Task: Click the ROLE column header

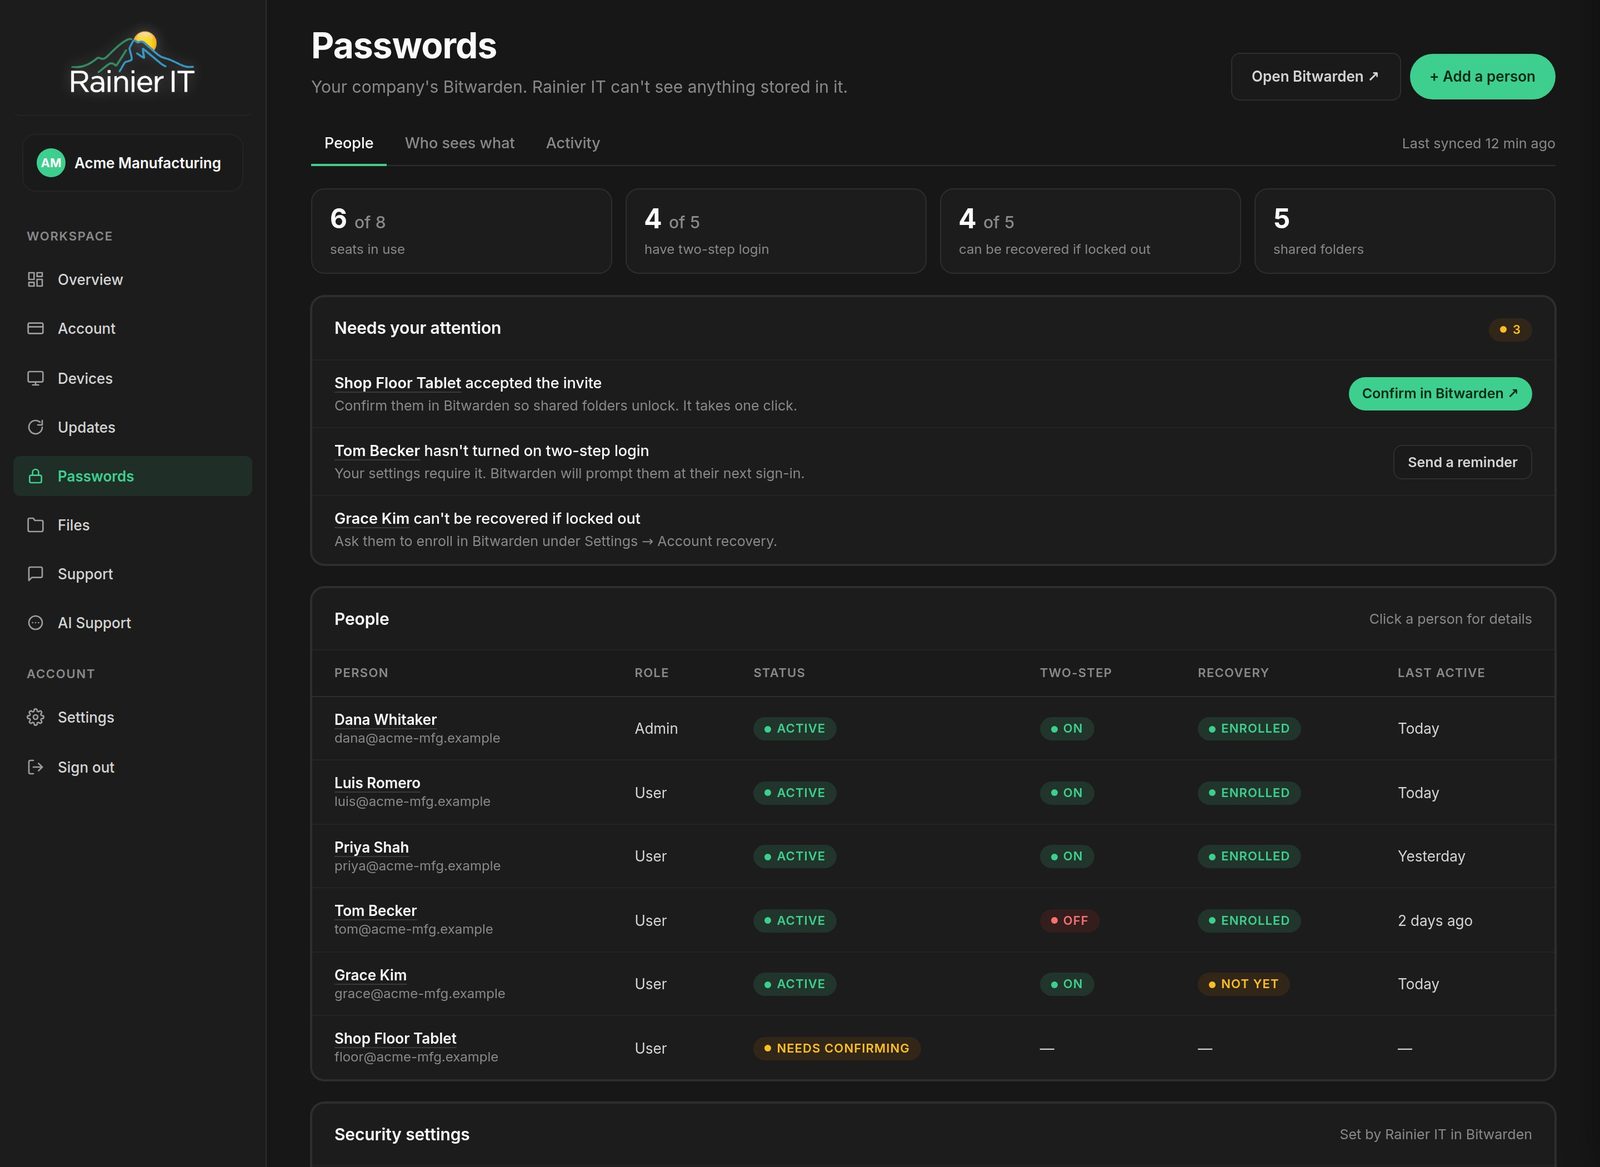Action: coord(651,673)
